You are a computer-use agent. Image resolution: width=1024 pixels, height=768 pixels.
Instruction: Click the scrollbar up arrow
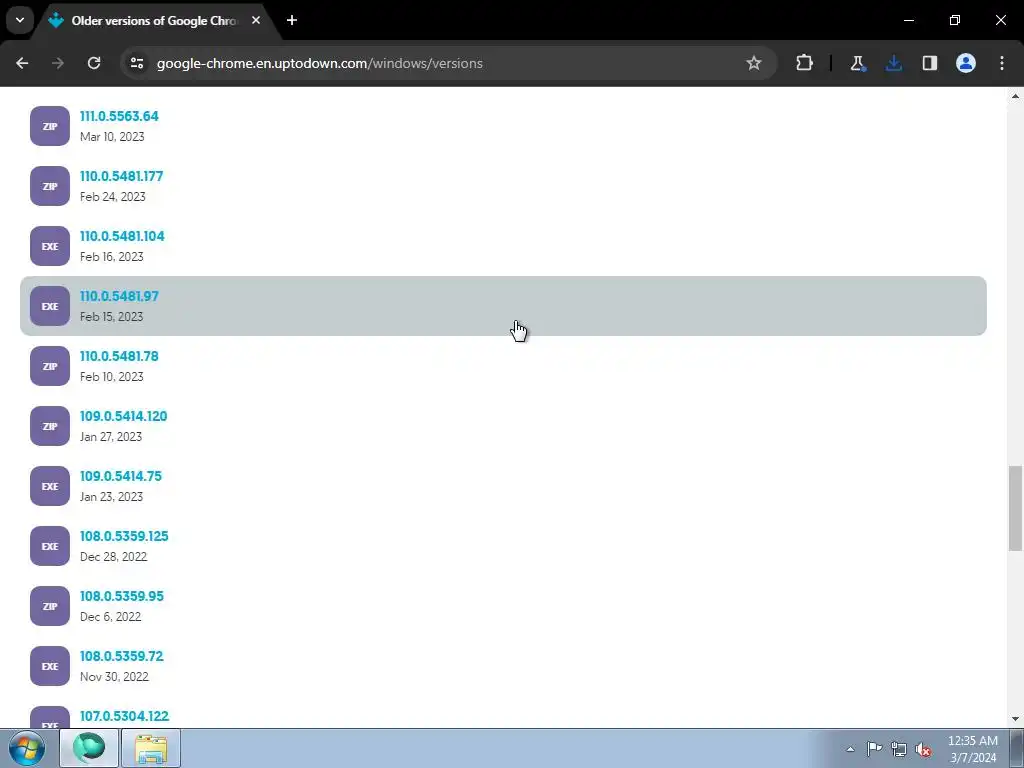point(1015,96)
